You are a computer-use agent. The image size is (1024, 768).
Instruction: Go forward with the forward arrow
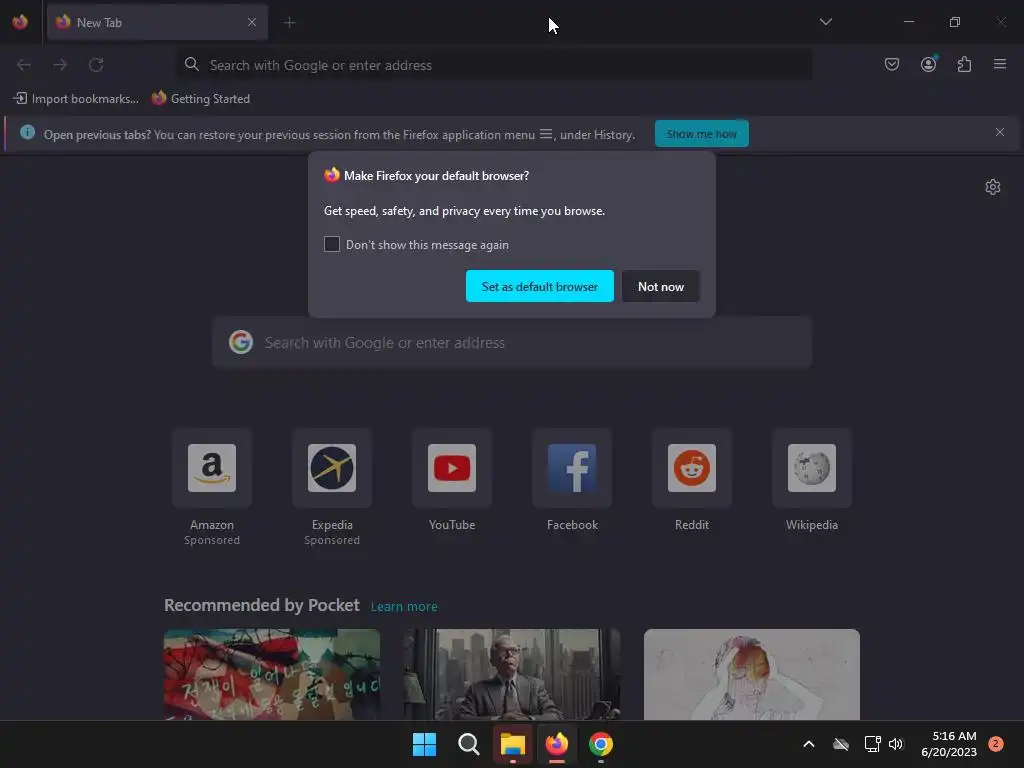click(x=60, y=65)
